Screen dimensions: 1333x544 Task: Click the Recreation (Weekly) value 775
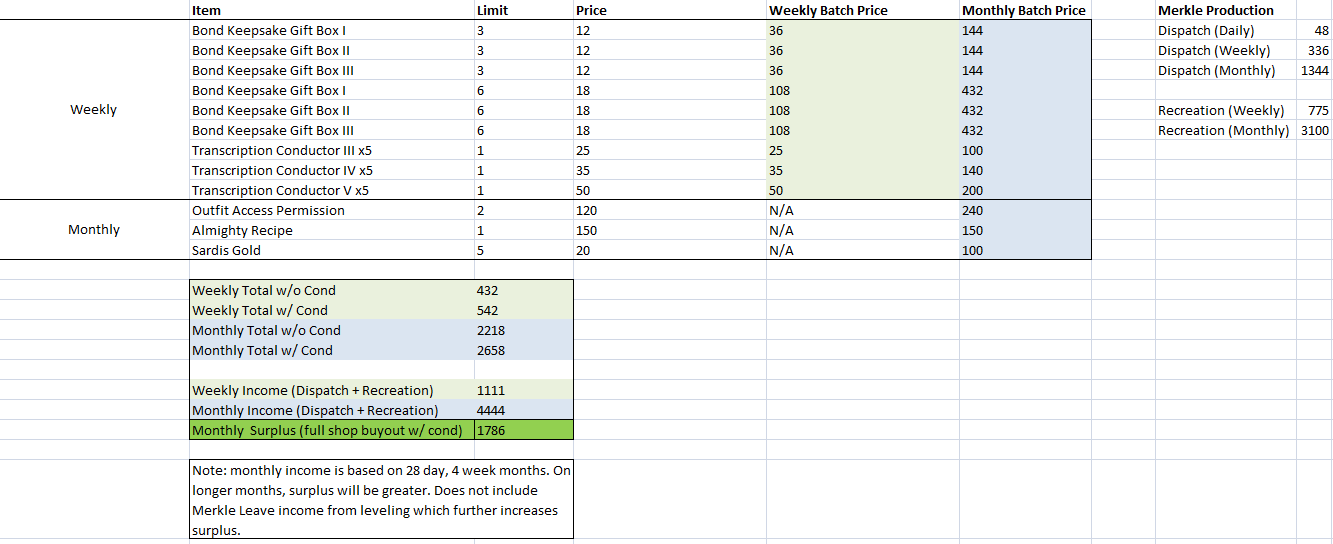pos(1314,110)
